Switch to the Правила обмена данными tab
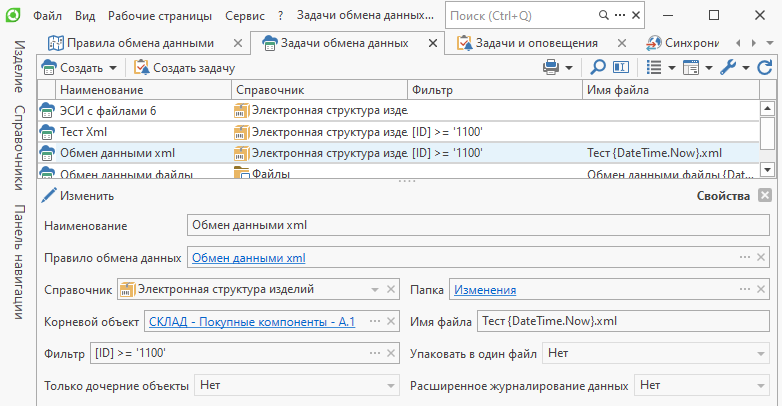Viewport: 782px width, 406px height. pyautogui.click(x=138, y=43)
